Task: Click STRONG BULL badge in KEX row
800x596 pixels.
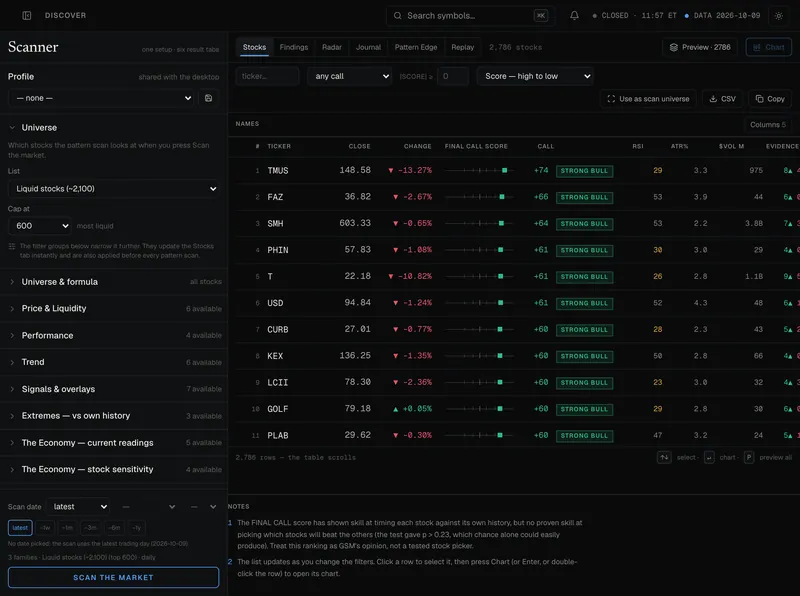Action: (584, 356)
